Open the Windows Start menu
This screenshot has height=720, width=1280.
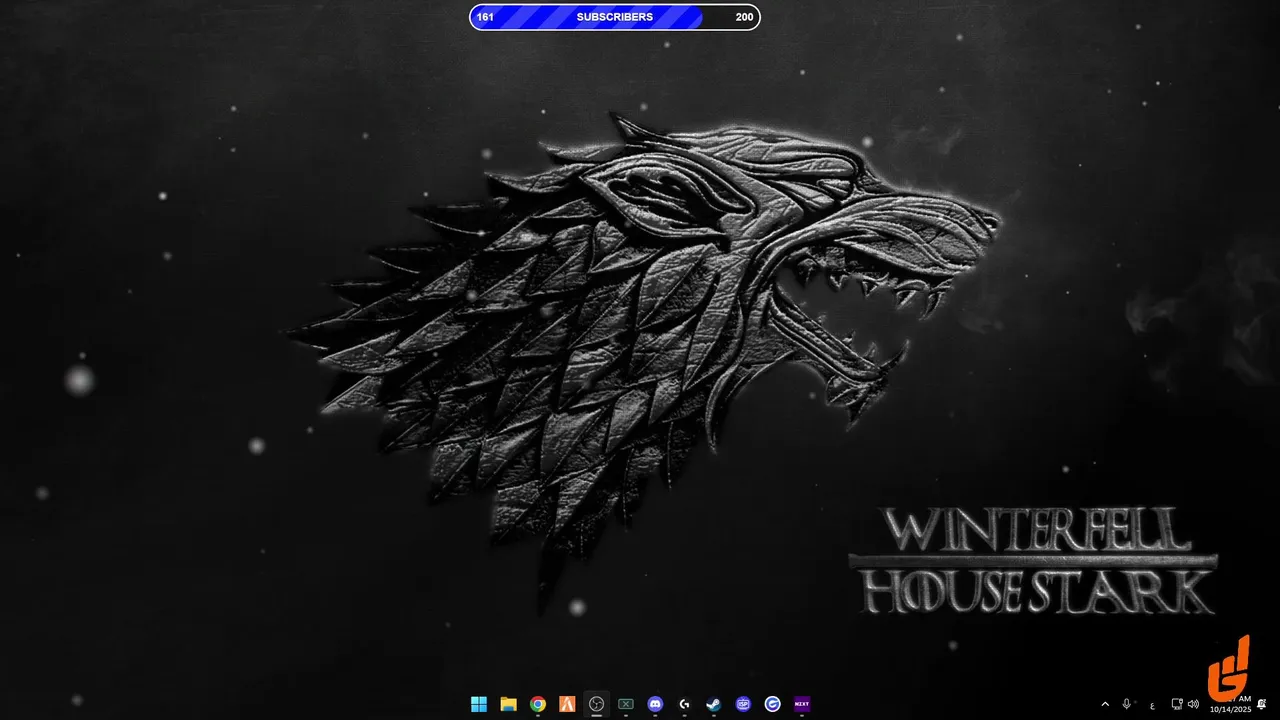[x=479, y=704]
